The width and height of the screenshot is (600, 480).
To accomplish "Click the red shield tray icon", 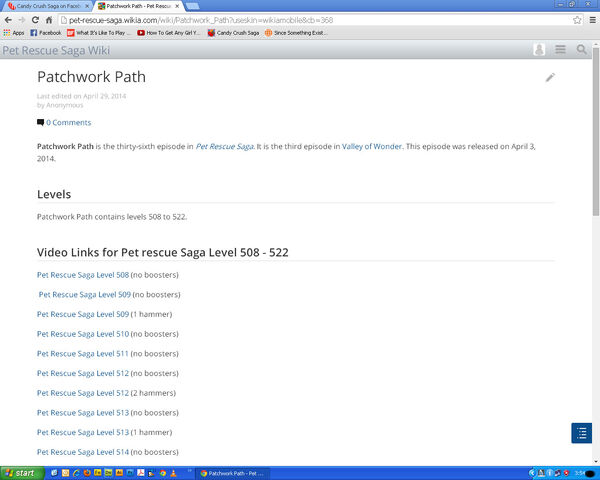I will (x=566, y=473).
